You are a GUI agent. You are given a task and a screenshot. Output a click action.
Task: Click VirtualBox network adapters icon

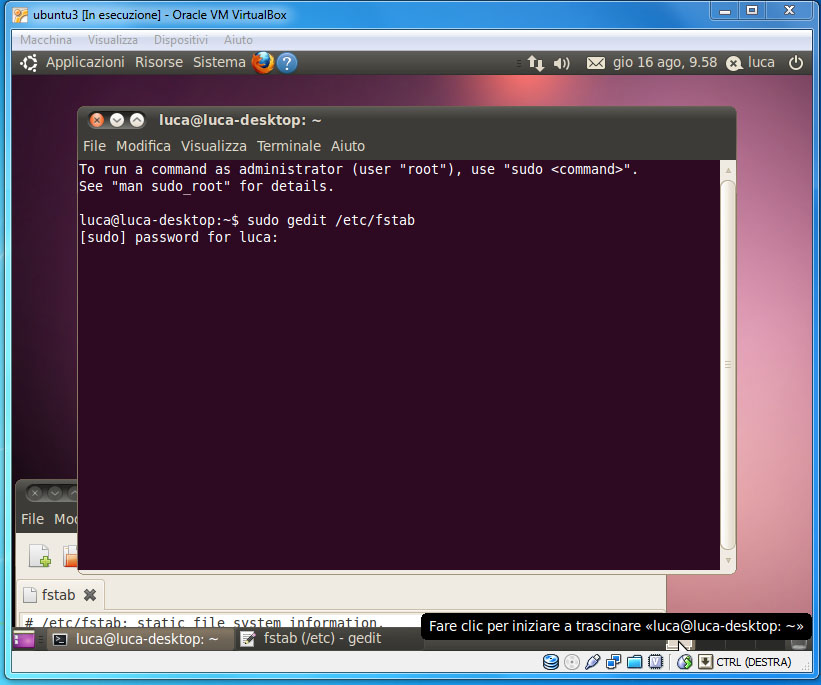click(613, 662)
